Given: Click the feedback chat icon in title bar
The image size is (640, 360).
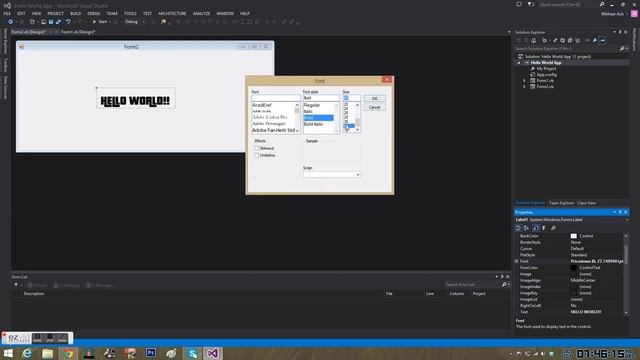Looking at the screenshot, I should tap(519, 4).
